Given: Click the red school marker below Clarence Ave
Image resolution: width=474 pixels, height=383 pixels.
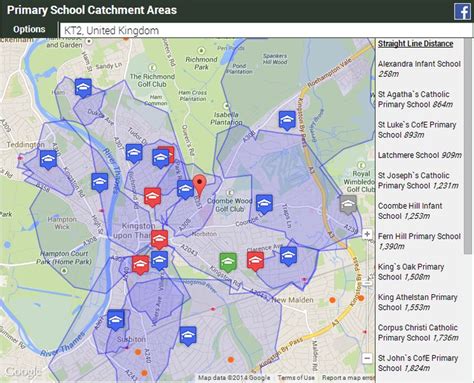Looking at the screenshot, I should (256, 261).
